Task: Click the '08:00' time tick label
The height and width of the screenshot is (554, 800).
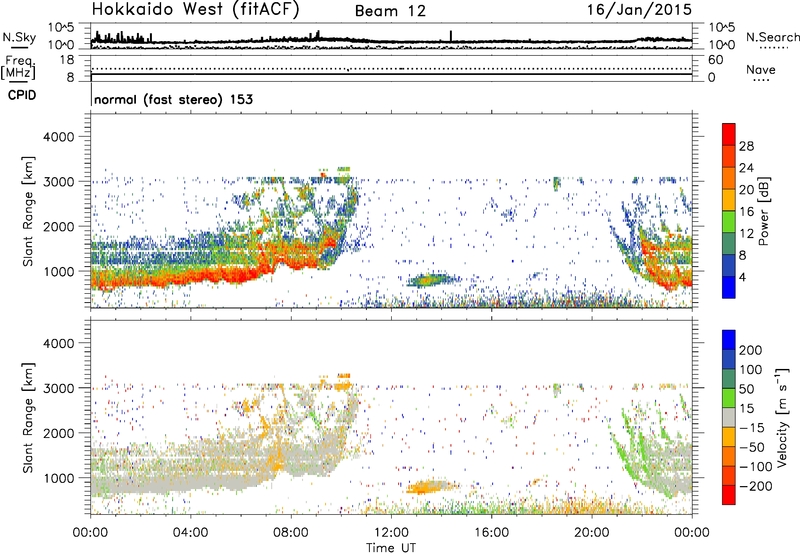Action: pyautogui.click(x=291, y=533)
